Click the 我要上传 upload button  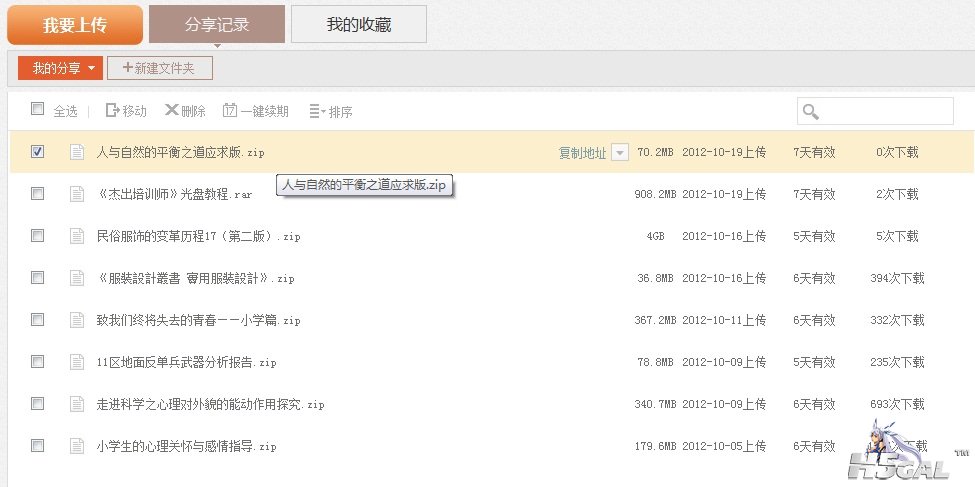74,25
